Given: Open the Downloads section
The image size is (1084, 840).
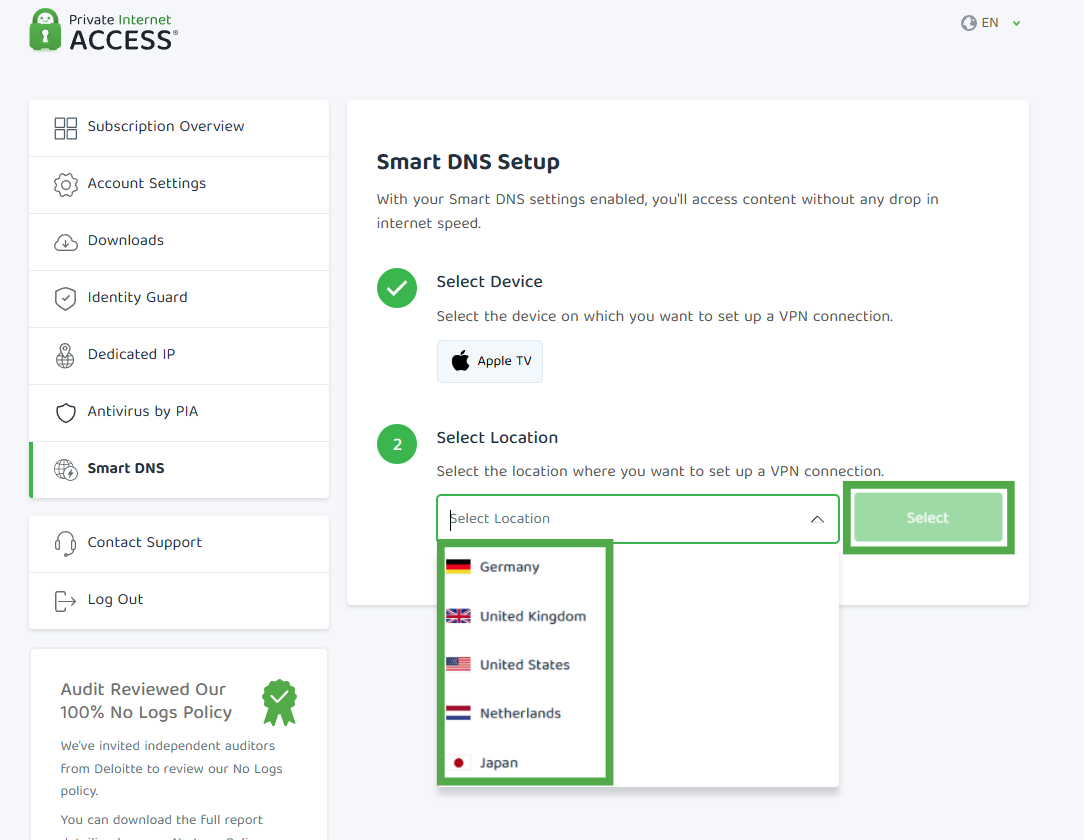Looking at the screenshot, I should (x=179, y=242).
